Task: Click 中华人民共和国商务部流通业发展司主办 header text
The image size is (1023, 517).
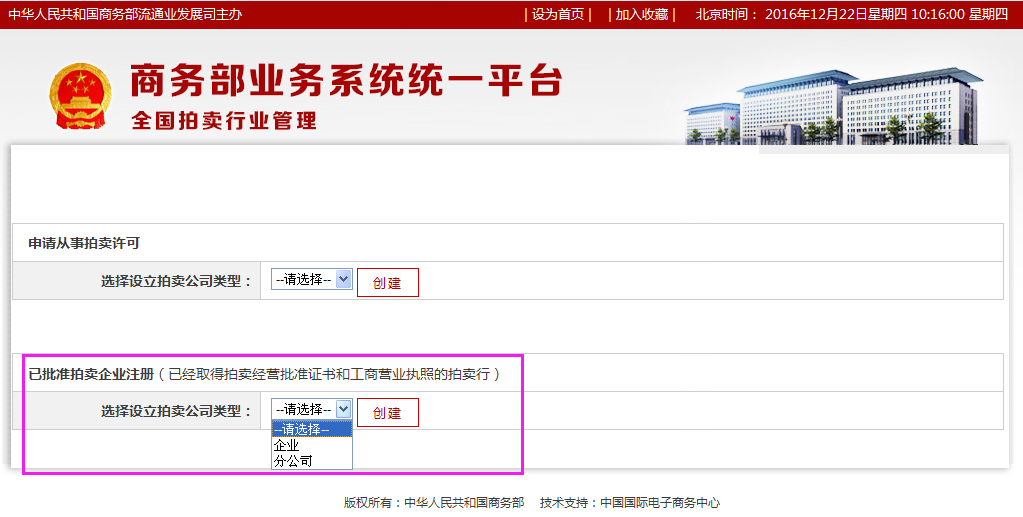Action: pos(125,14)
